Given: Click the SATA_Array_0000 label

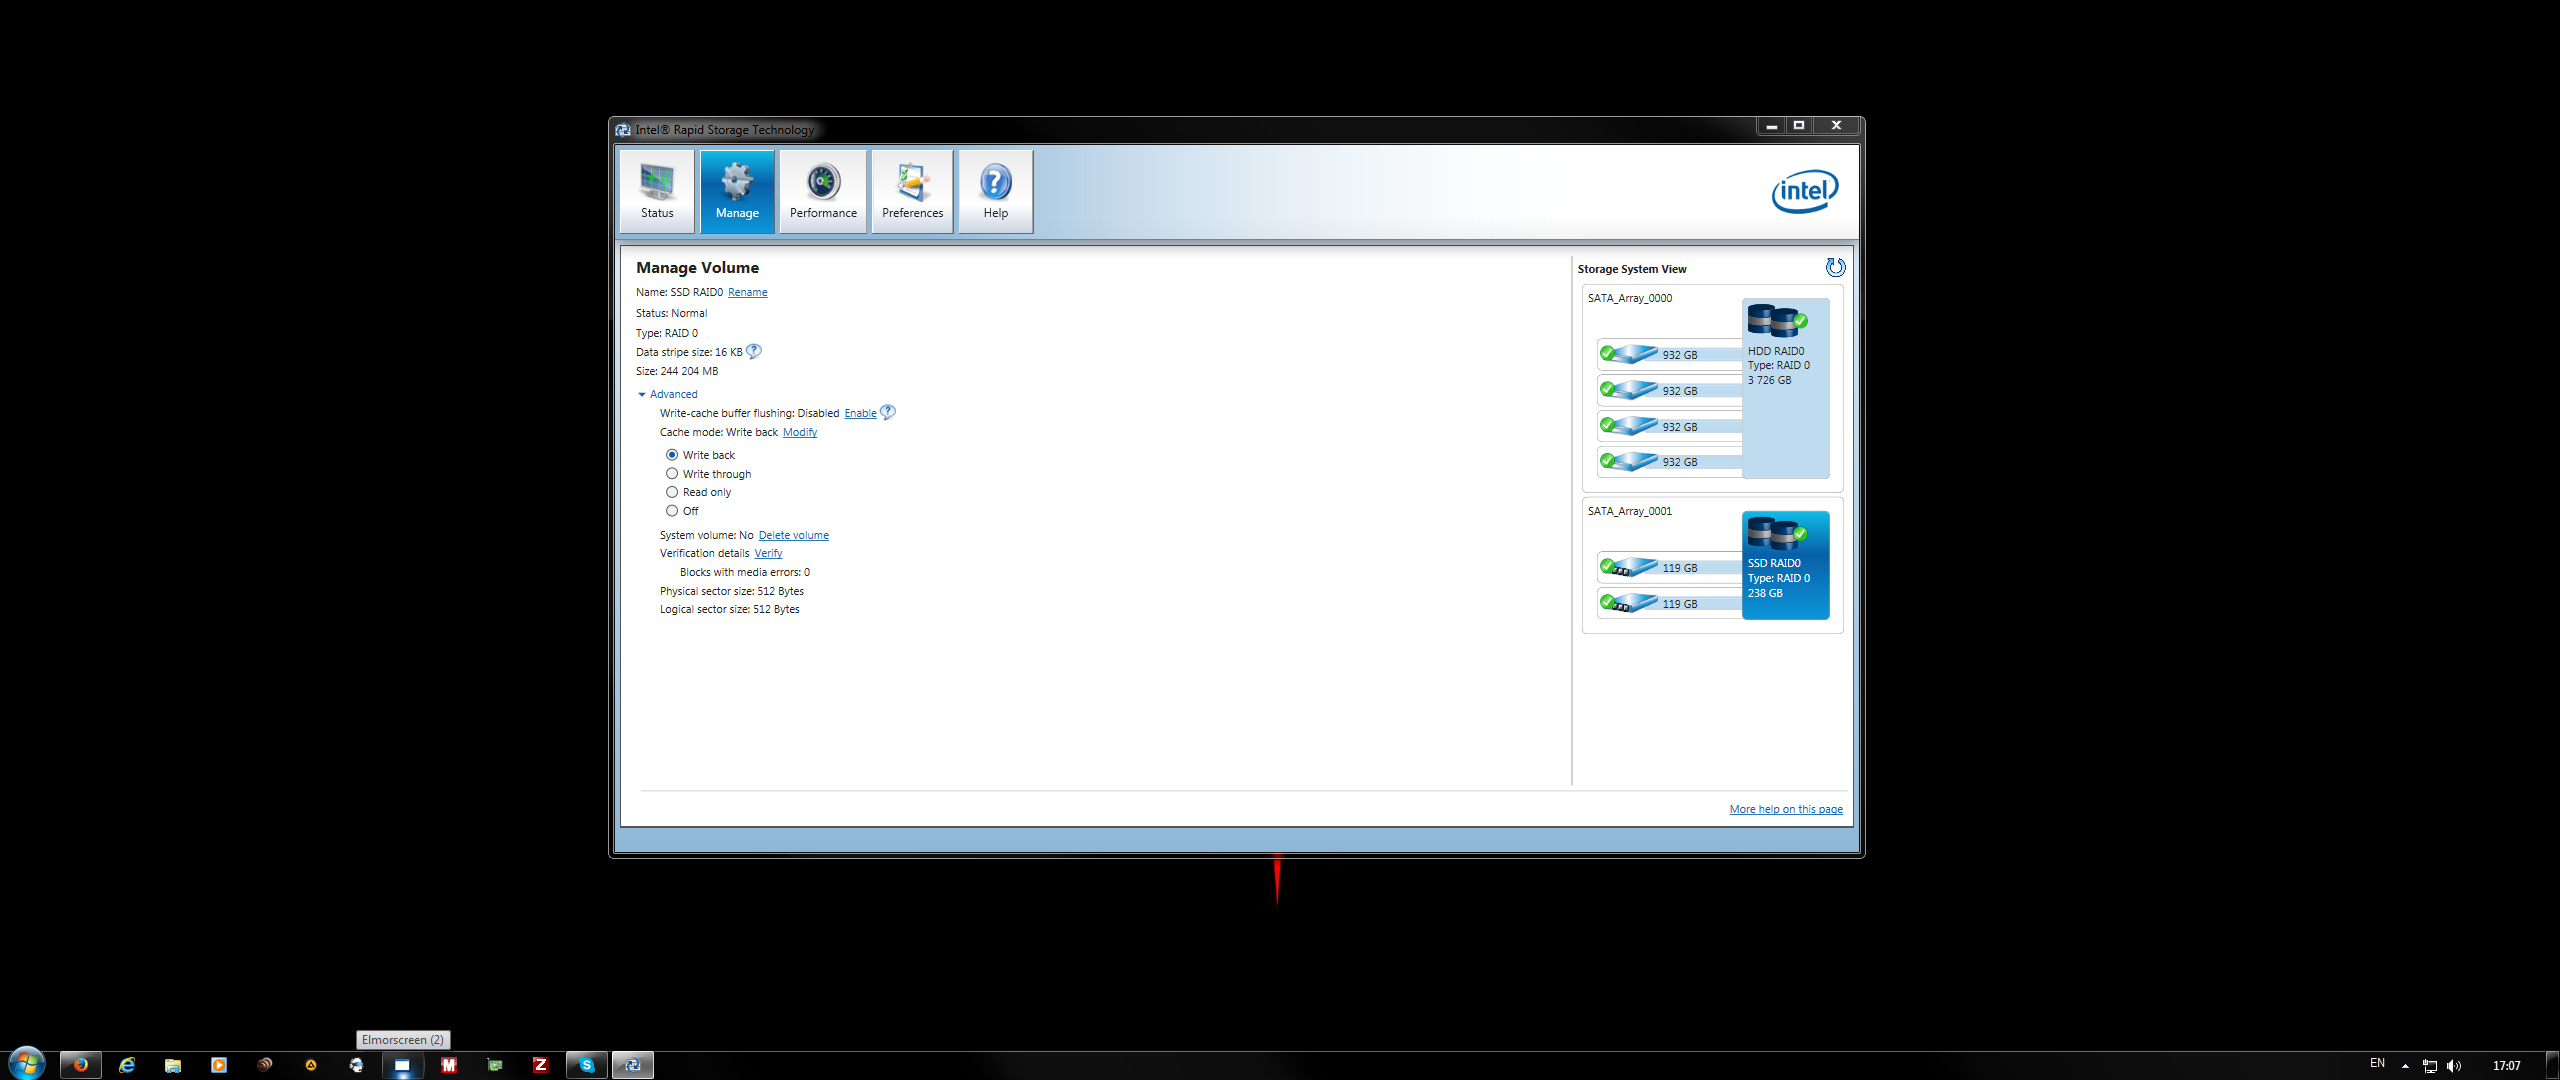Looking at the screenshot, I should coord(1630,298).
